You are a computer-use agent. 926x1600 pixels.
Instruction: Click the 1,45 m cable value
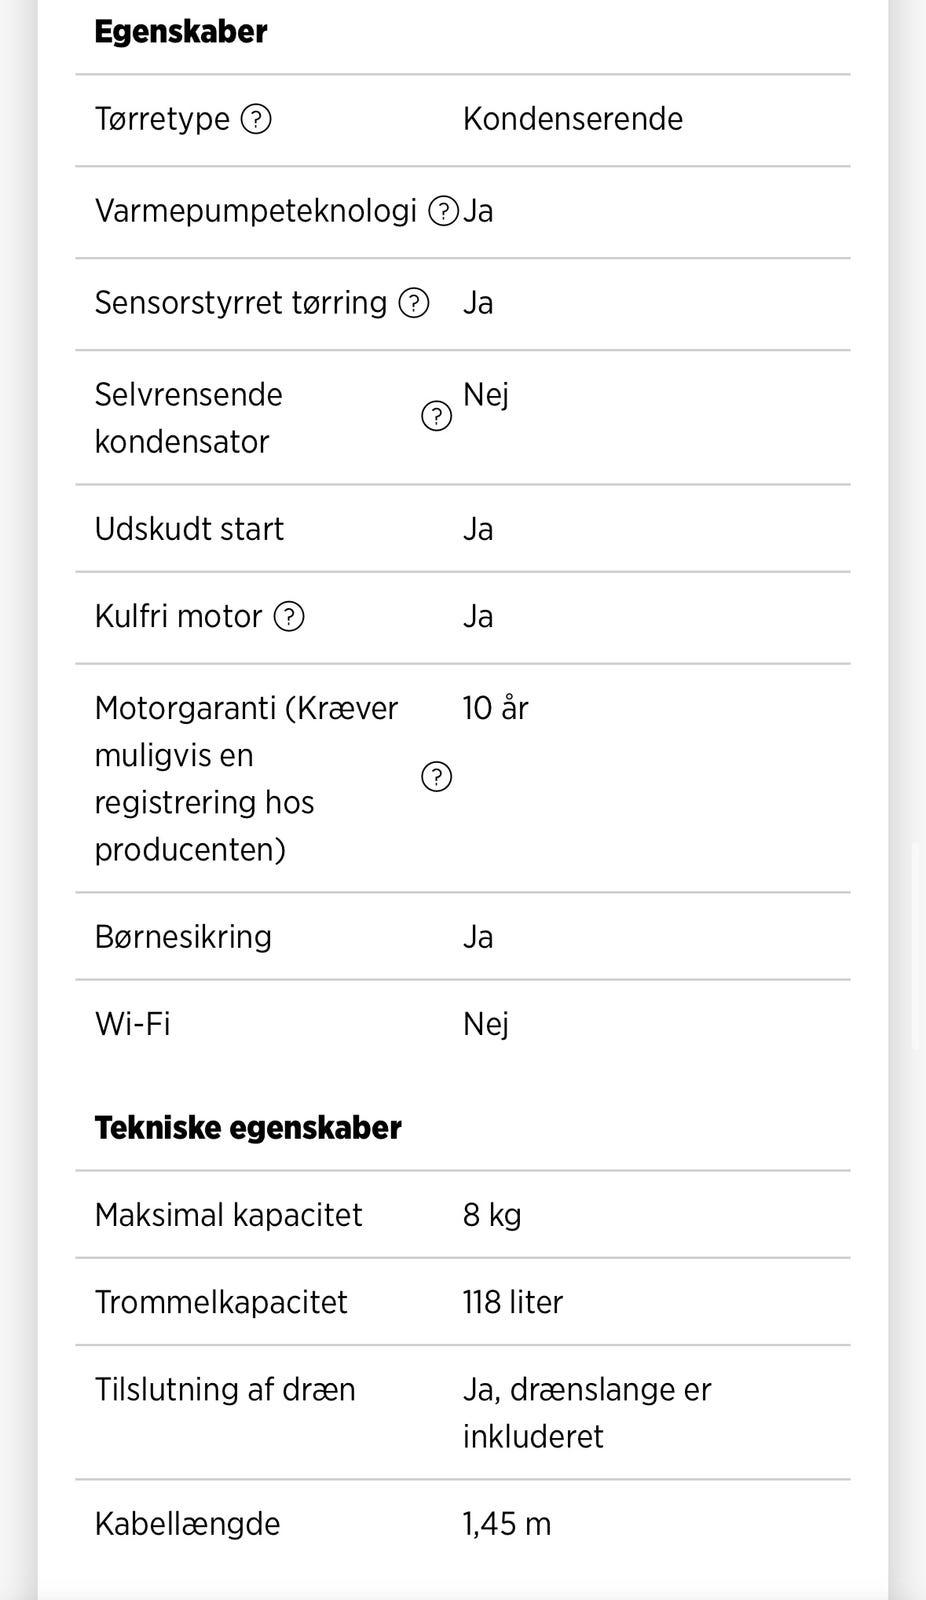[x=506, y=1524]
